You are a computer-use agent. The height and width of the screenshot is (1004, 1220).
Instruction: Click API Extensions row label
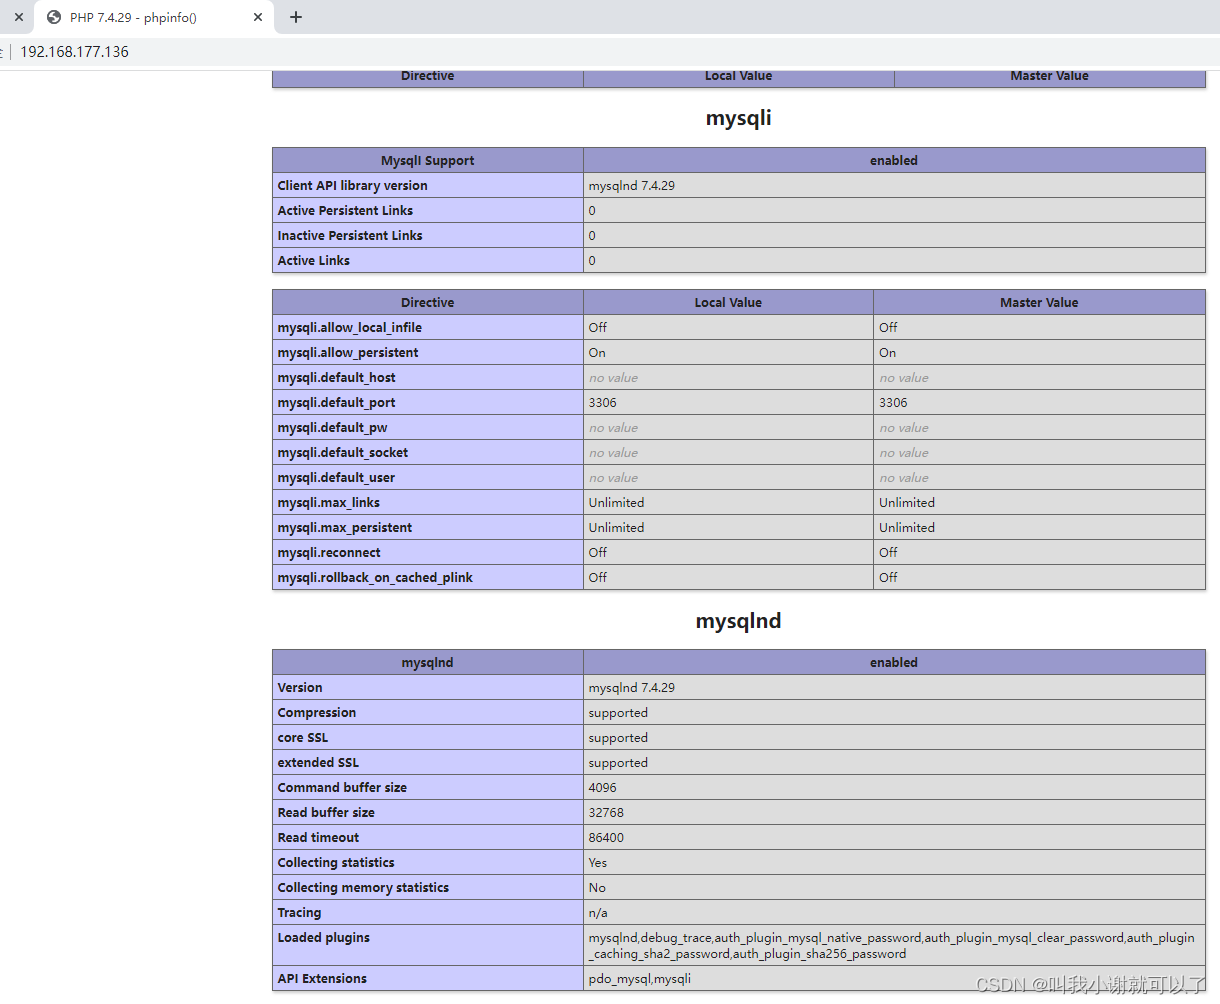(322, 979)
